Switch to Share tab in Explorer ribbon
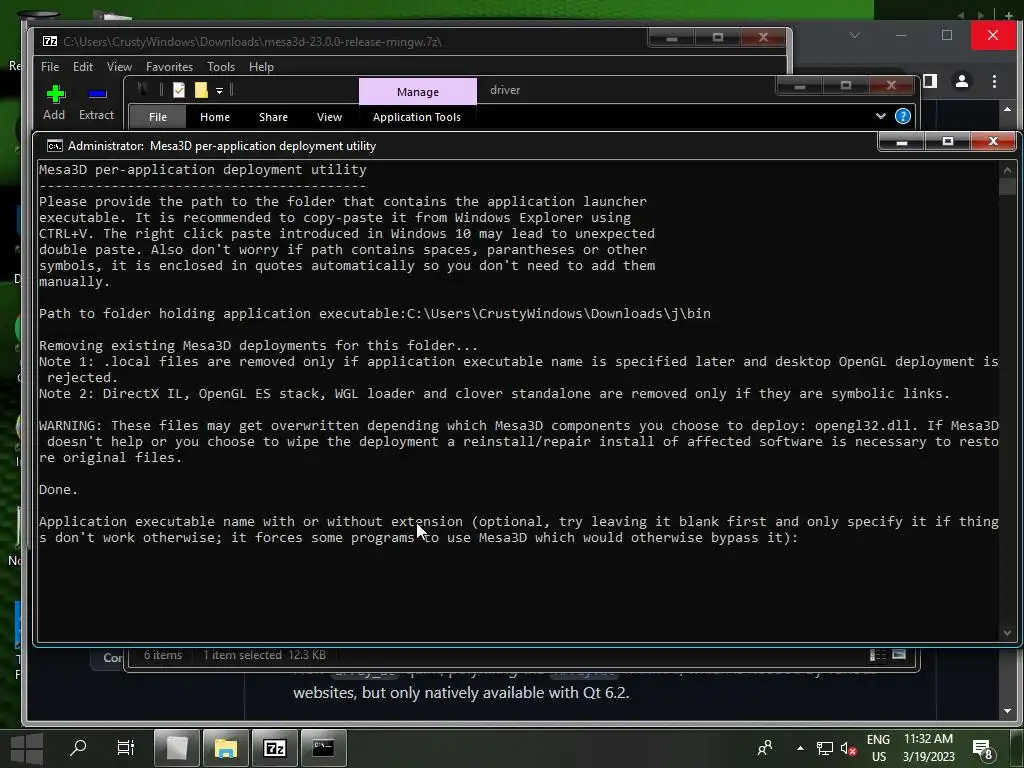 (x=273, y=117)
